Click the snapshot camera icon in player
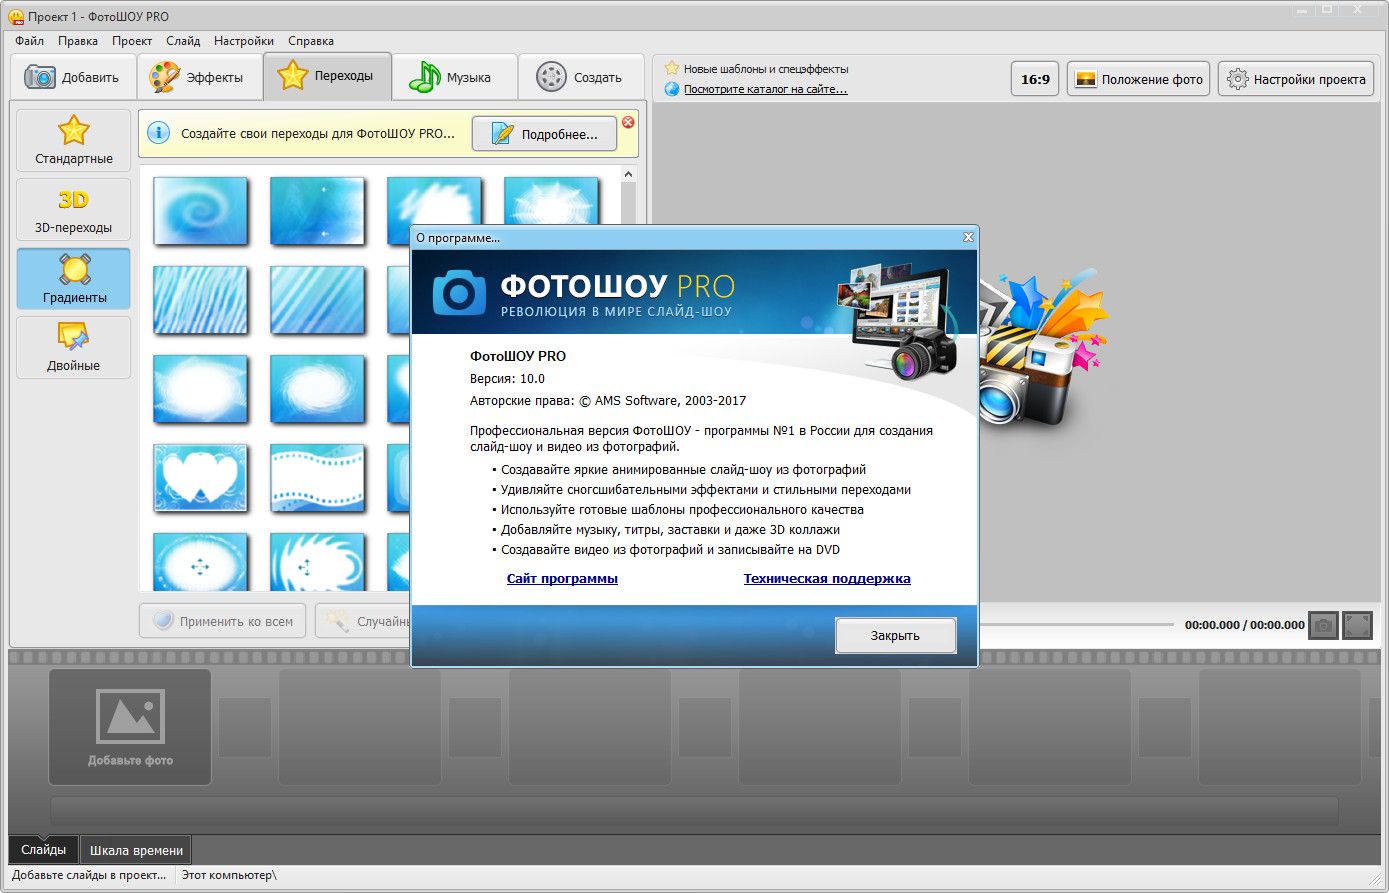The width and height of the screenshot is (1389, 893). (x=1323, y=625)
